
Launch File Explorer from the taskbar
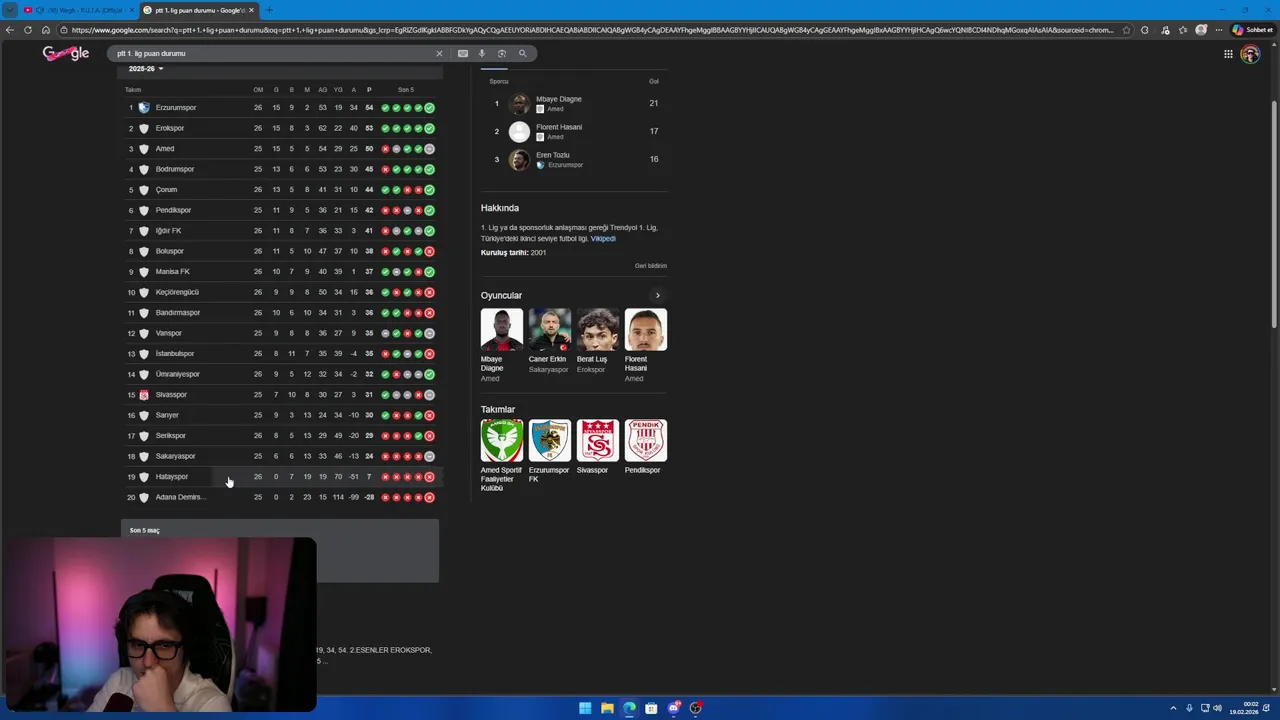click(x=607, y=708)
